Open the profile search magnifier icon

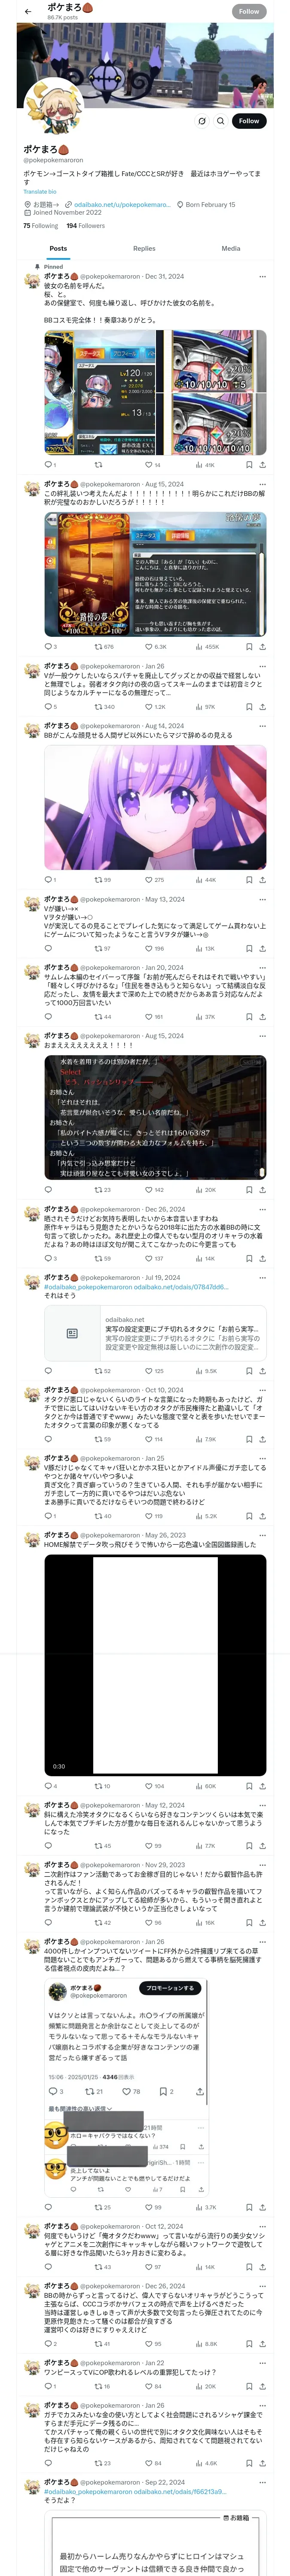point(221,121)
